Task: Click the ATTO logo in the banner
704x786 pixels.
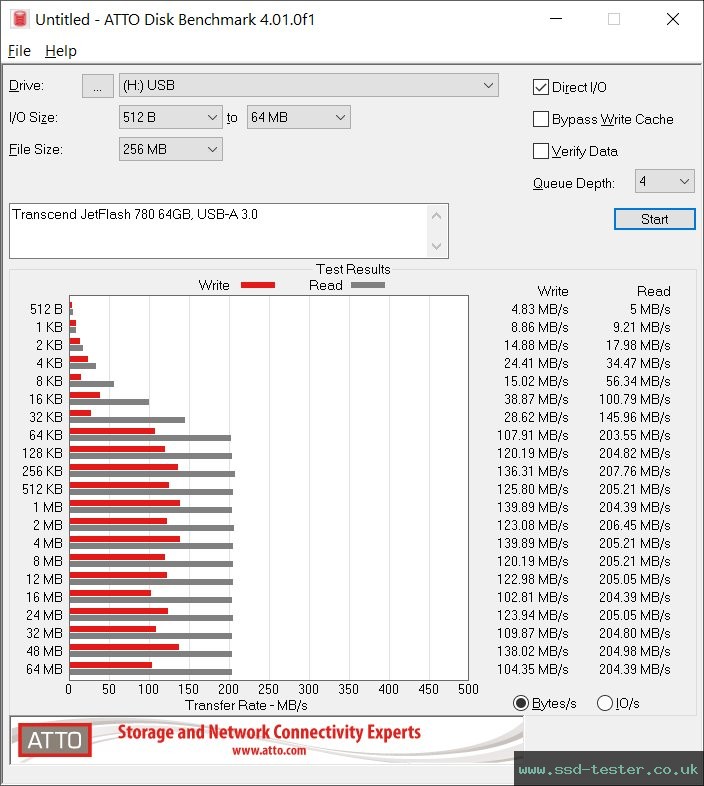Action: click(x=55, y=740)
